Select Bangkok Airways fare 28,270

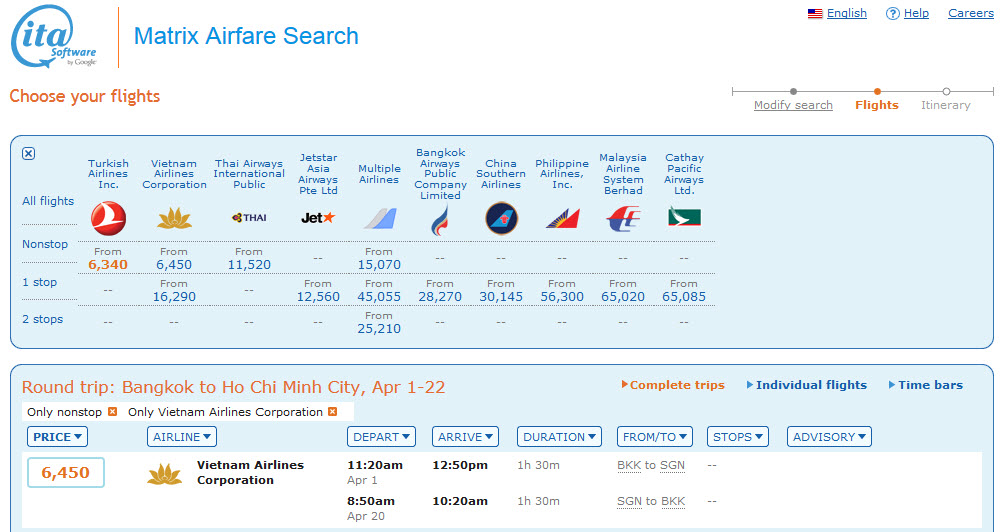coord(440,296)
